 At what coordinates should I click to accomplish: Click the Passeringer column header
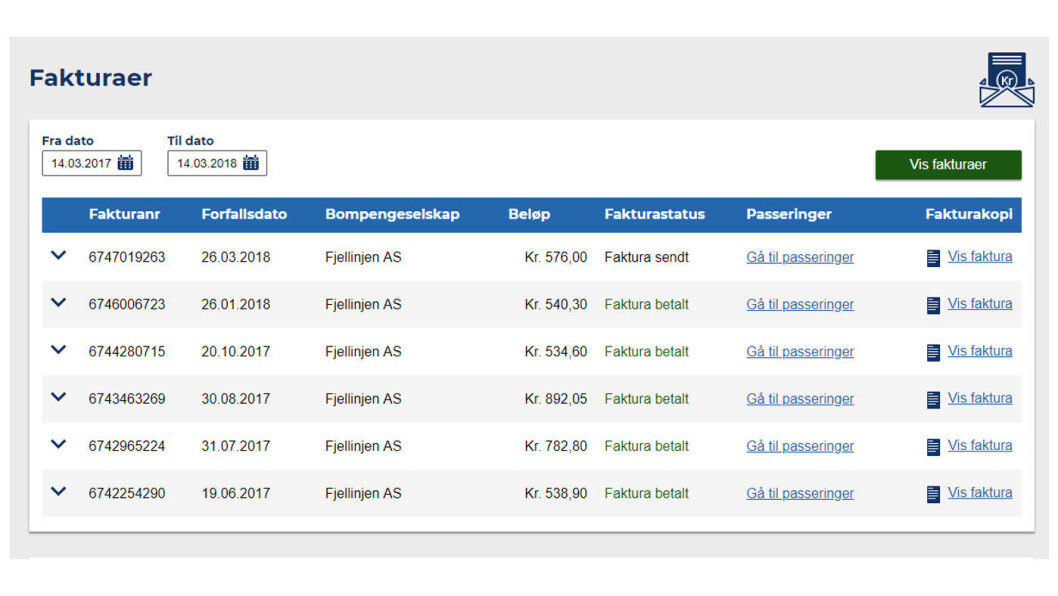tap(789, 215)
